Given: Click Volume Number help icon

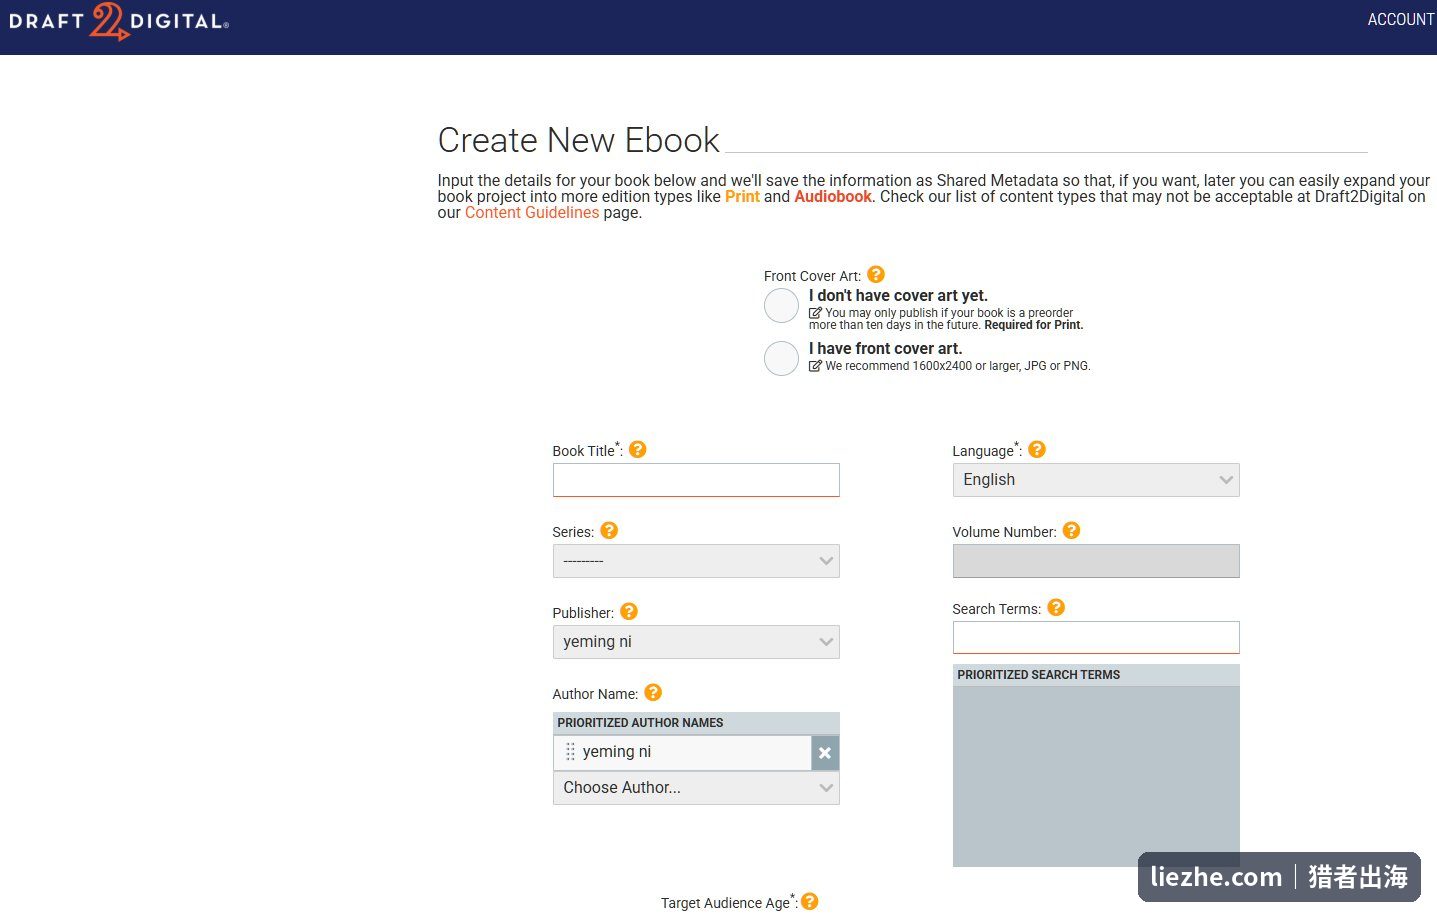Looking at the screenshot, I should [x=1071, y=530].
